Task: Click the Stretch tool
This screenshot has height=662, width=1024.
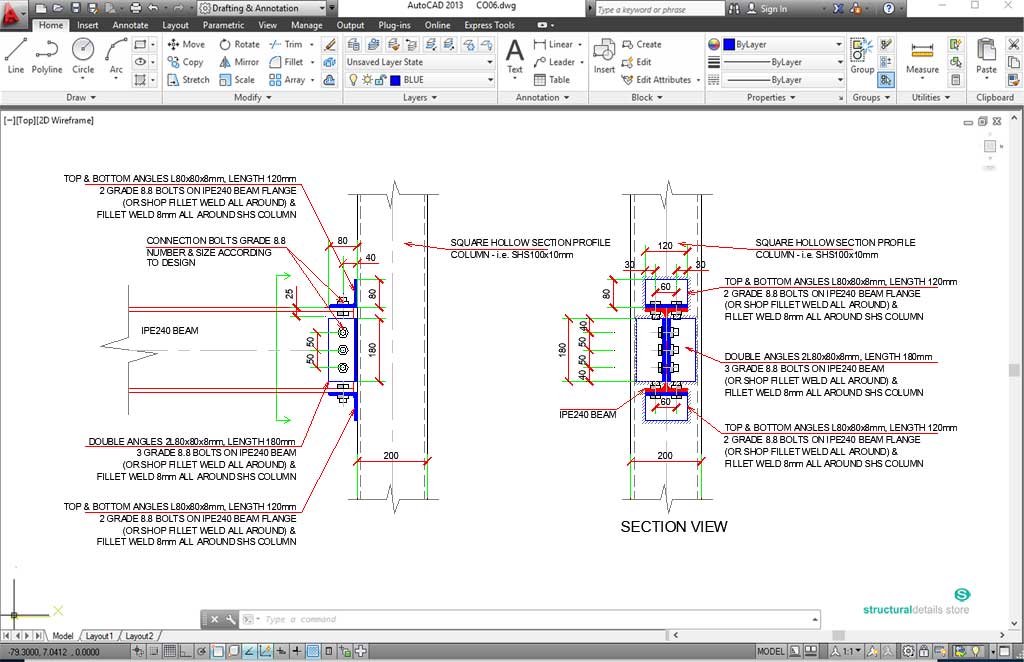Action: [188, 80]
